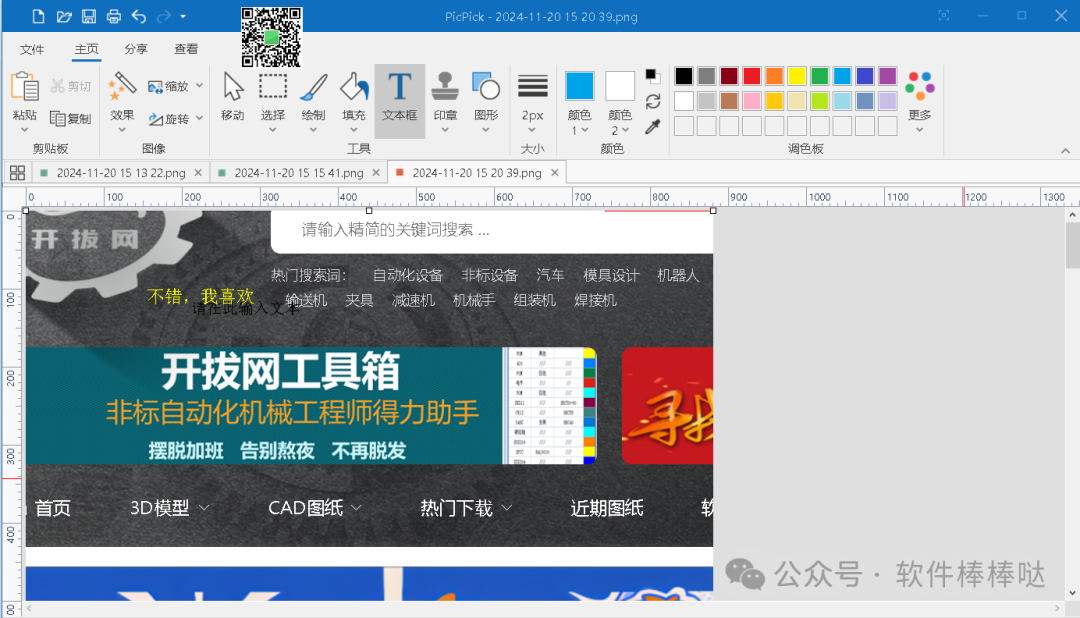Pick the purple palette swatch
This screenshot has height=618, width=1080.
[x=888, y=76]
